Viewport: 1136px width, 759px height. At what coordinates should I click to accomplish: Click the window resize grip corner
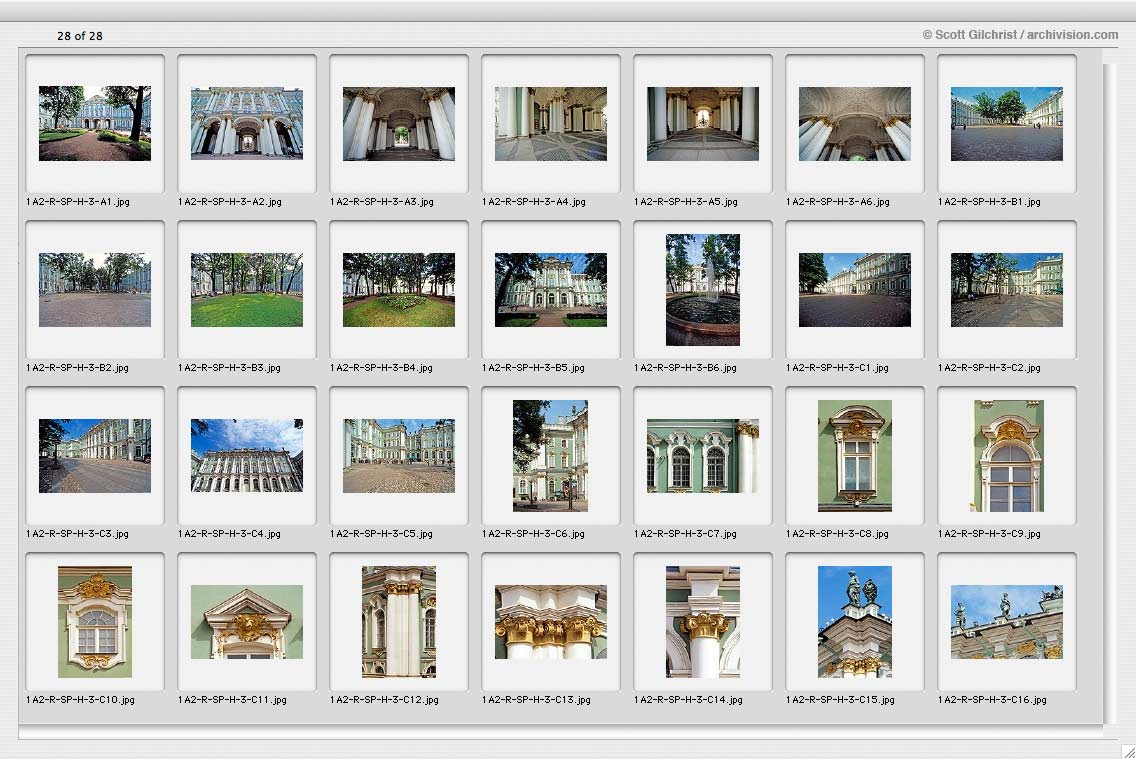tap(1128, 752)
